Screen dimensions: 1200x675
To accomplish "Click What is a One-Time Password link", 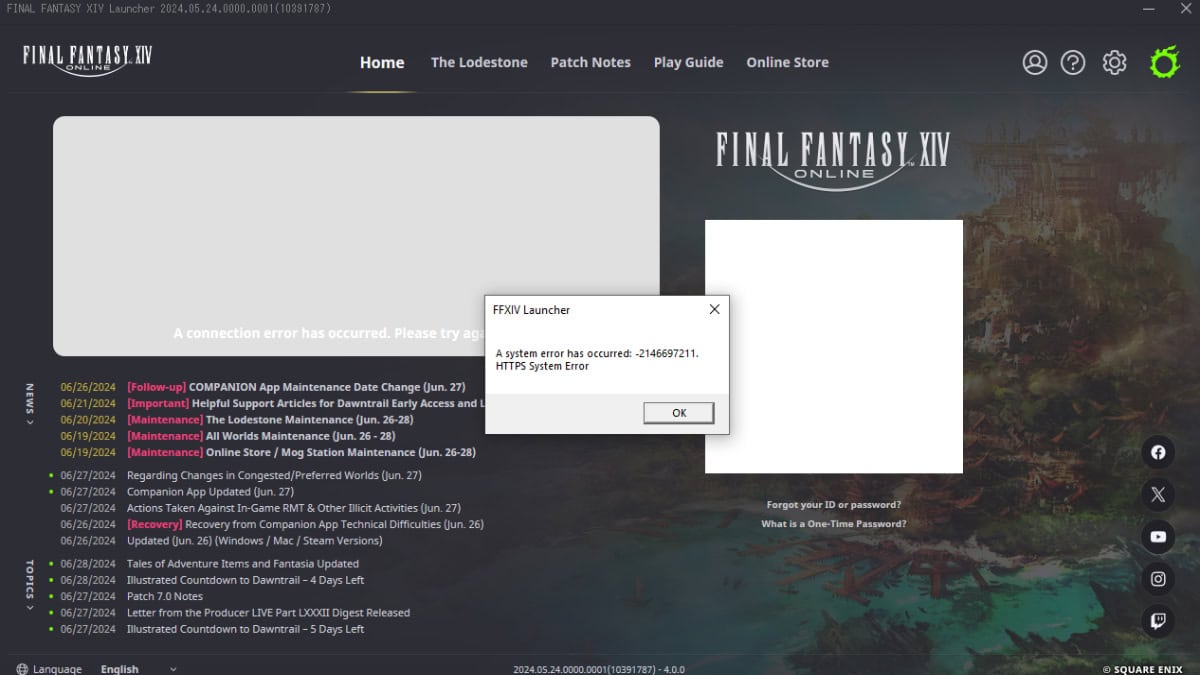I will pyautogui.click(x=834, y=524).
